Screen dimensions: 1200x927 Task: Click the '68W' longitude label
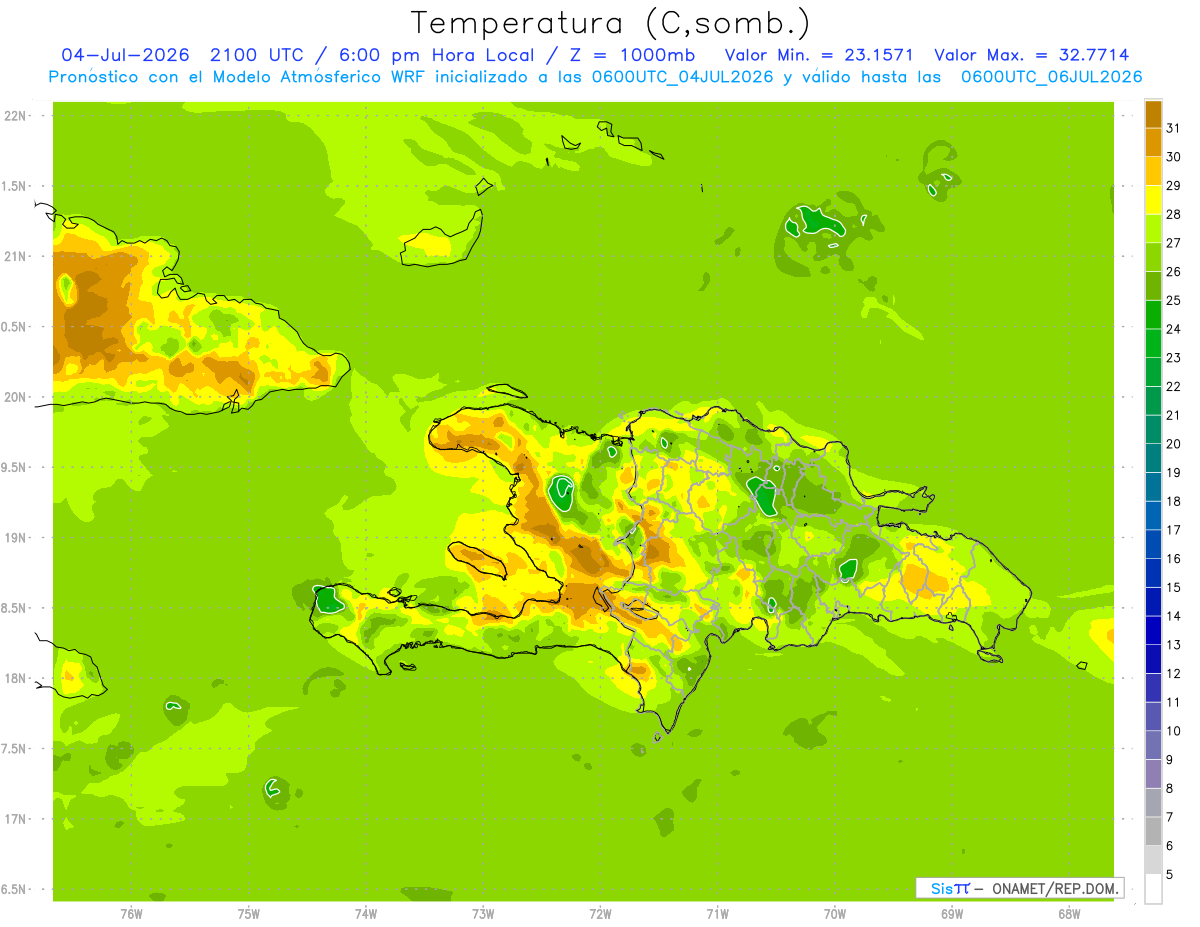click(1069, 913)
